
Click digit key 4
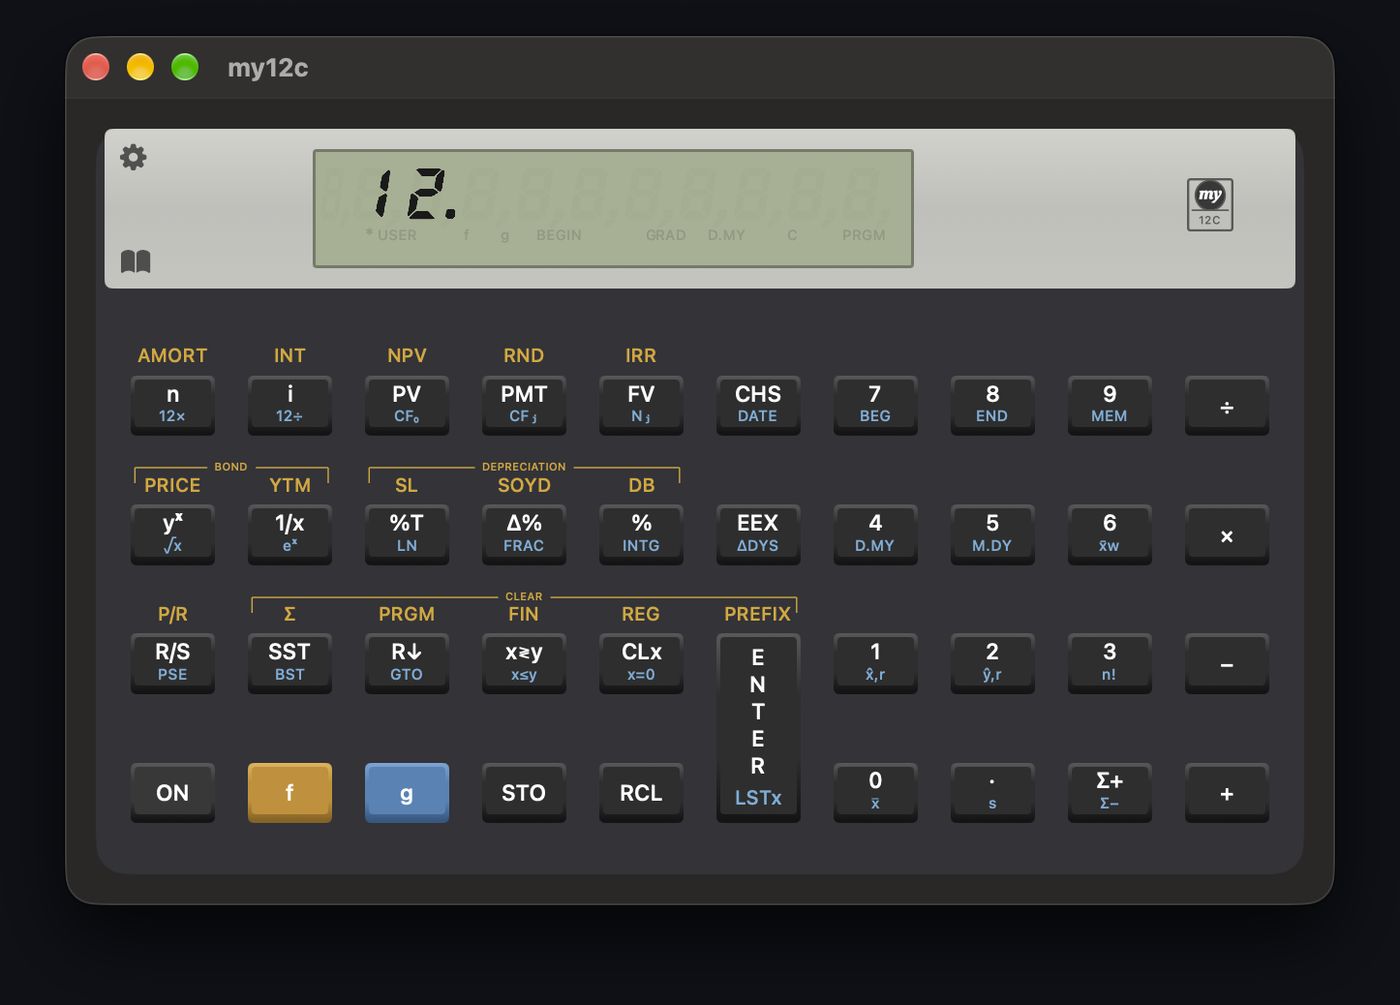coord(875,534)
